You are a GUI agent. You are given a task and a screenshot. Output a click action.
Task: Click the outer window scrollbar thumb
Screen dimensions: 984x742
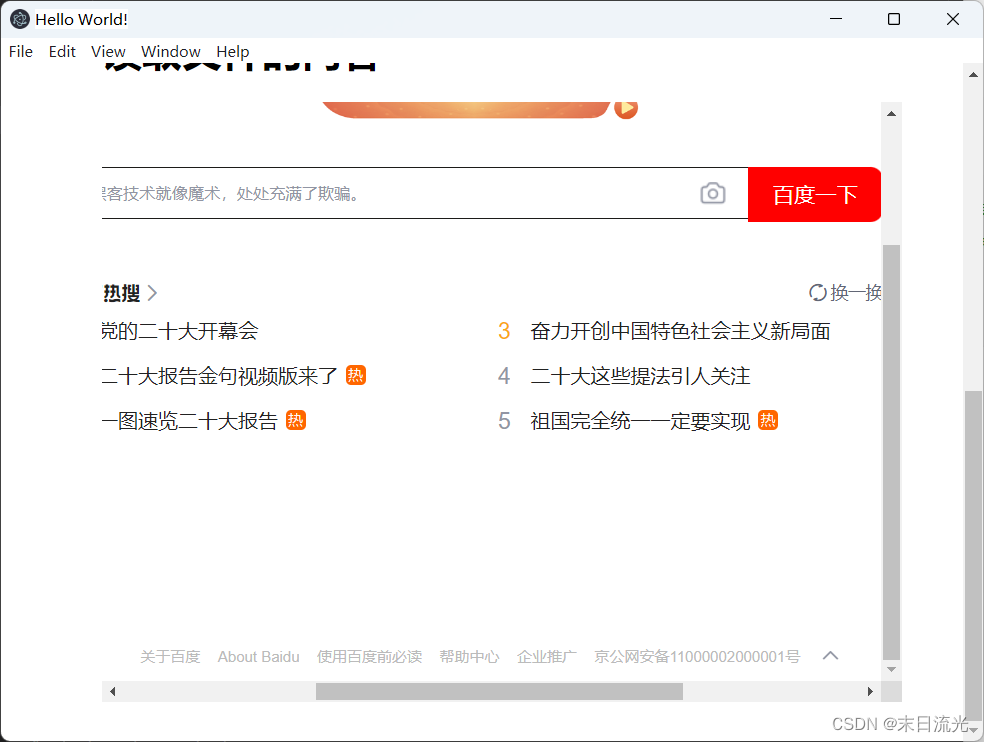pos(973,556)
